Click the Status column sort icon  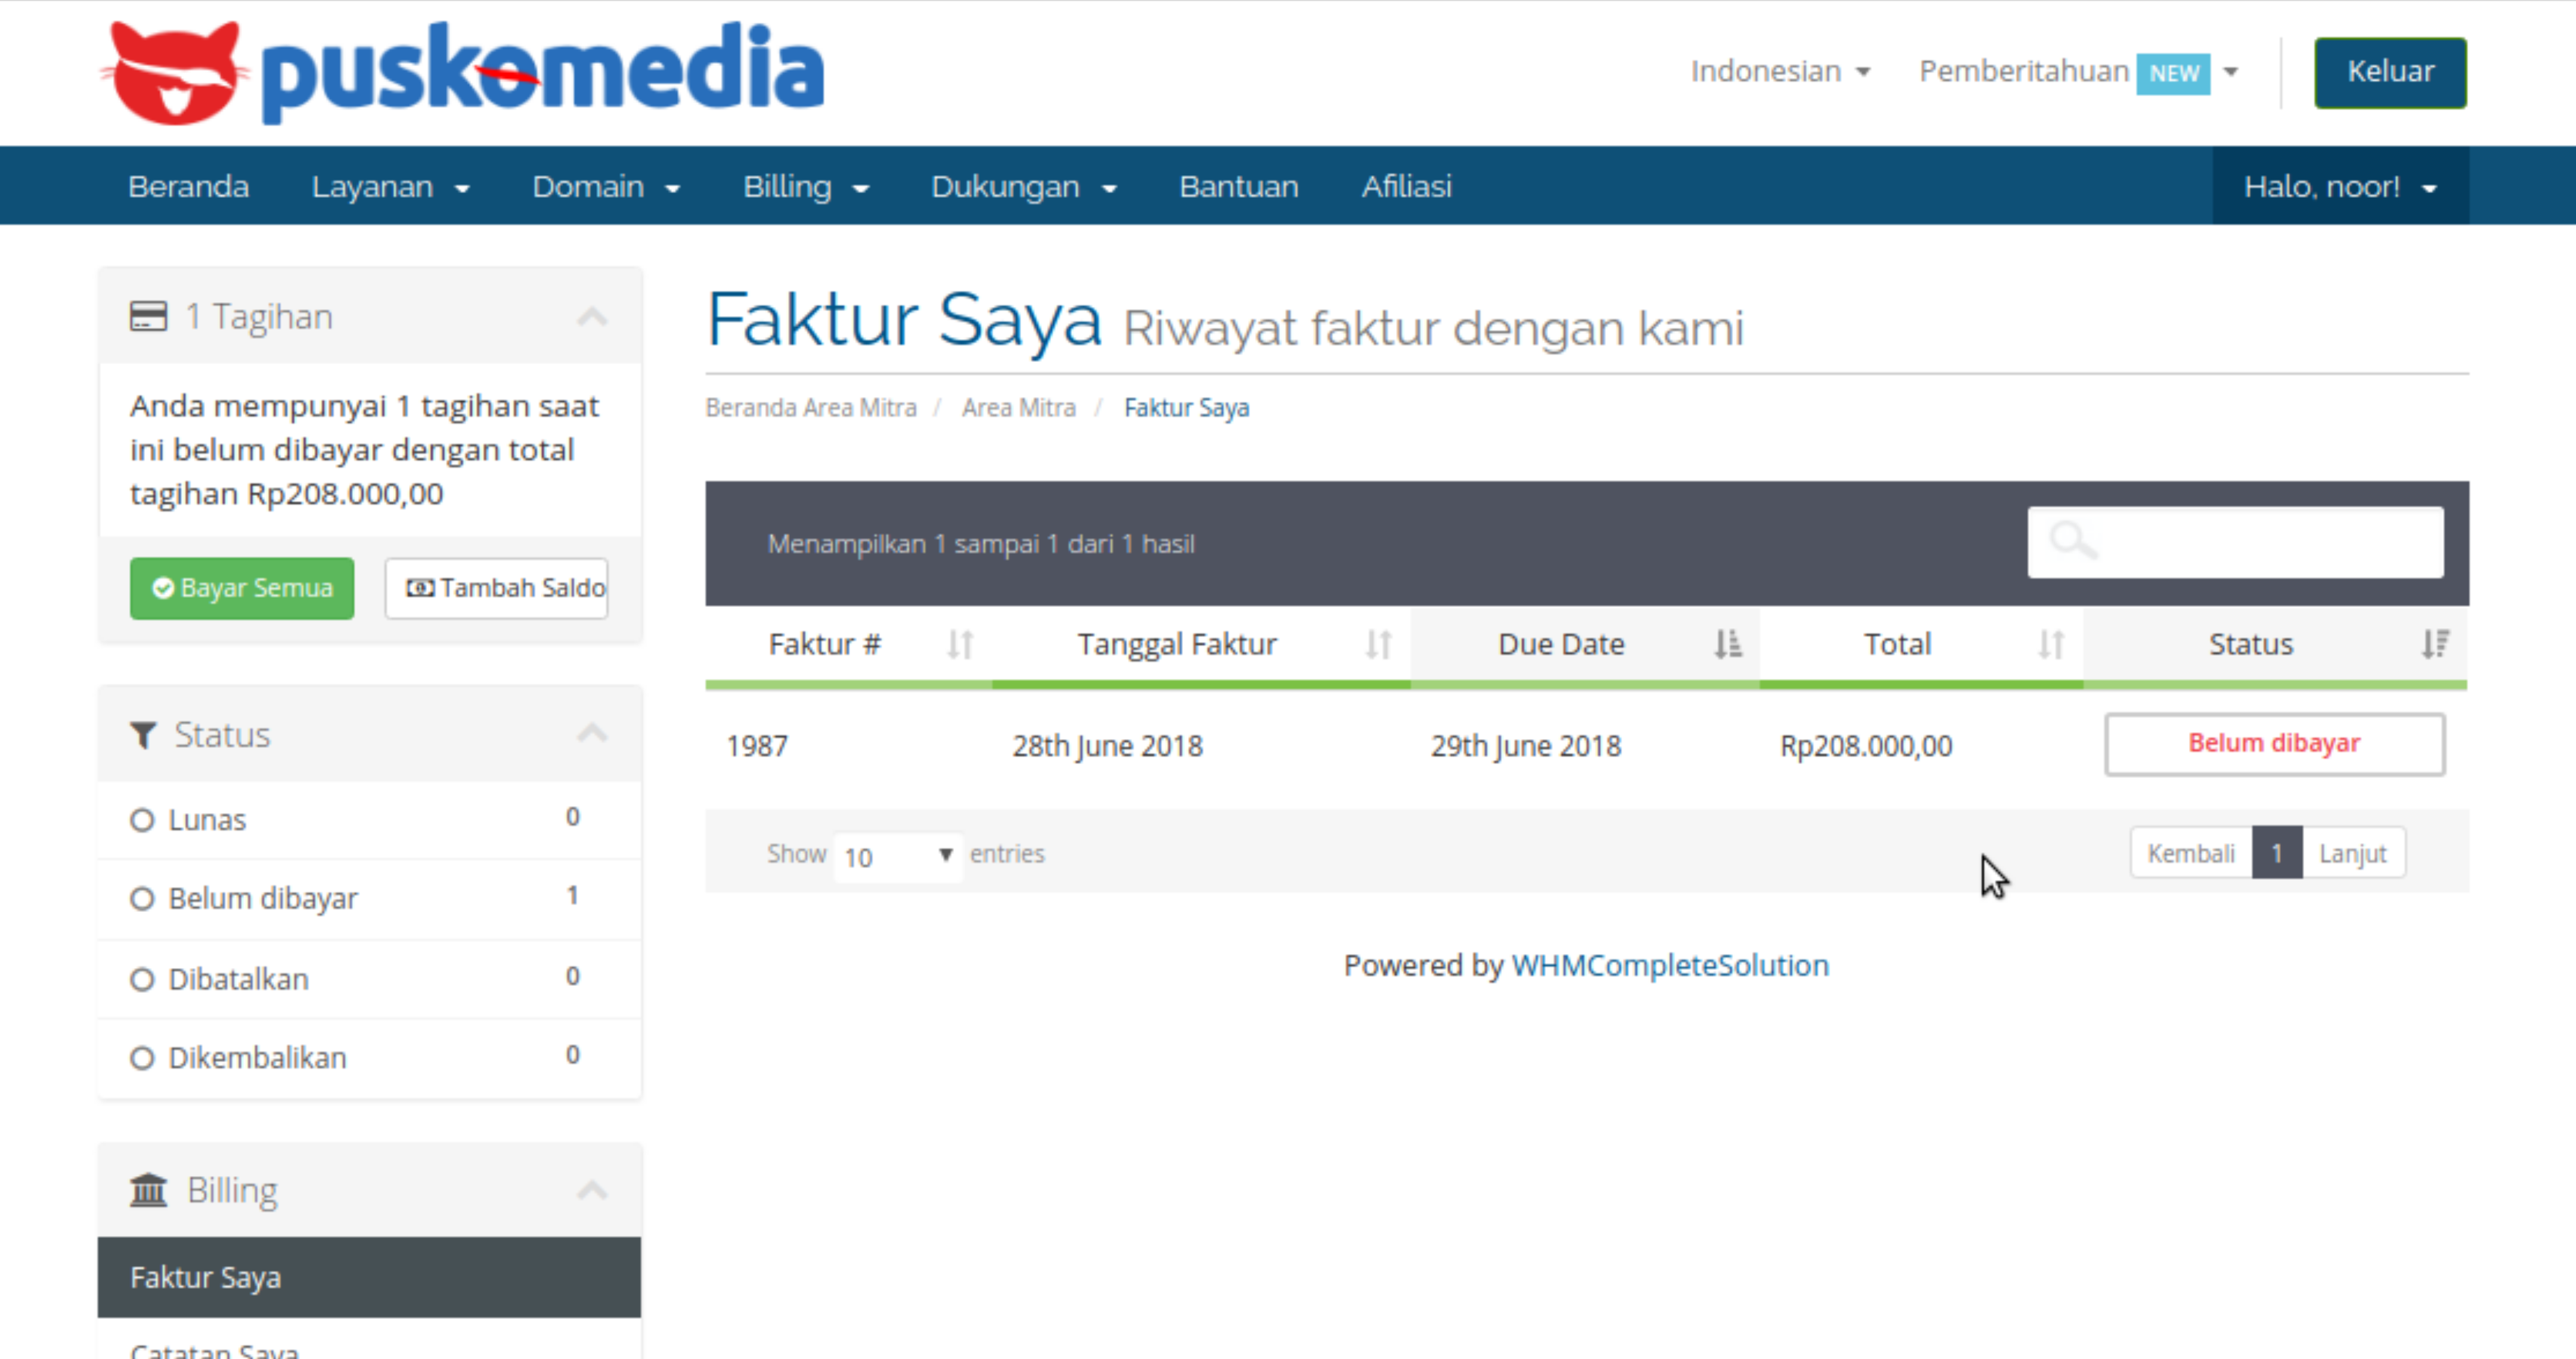[x=2435, y=644]
